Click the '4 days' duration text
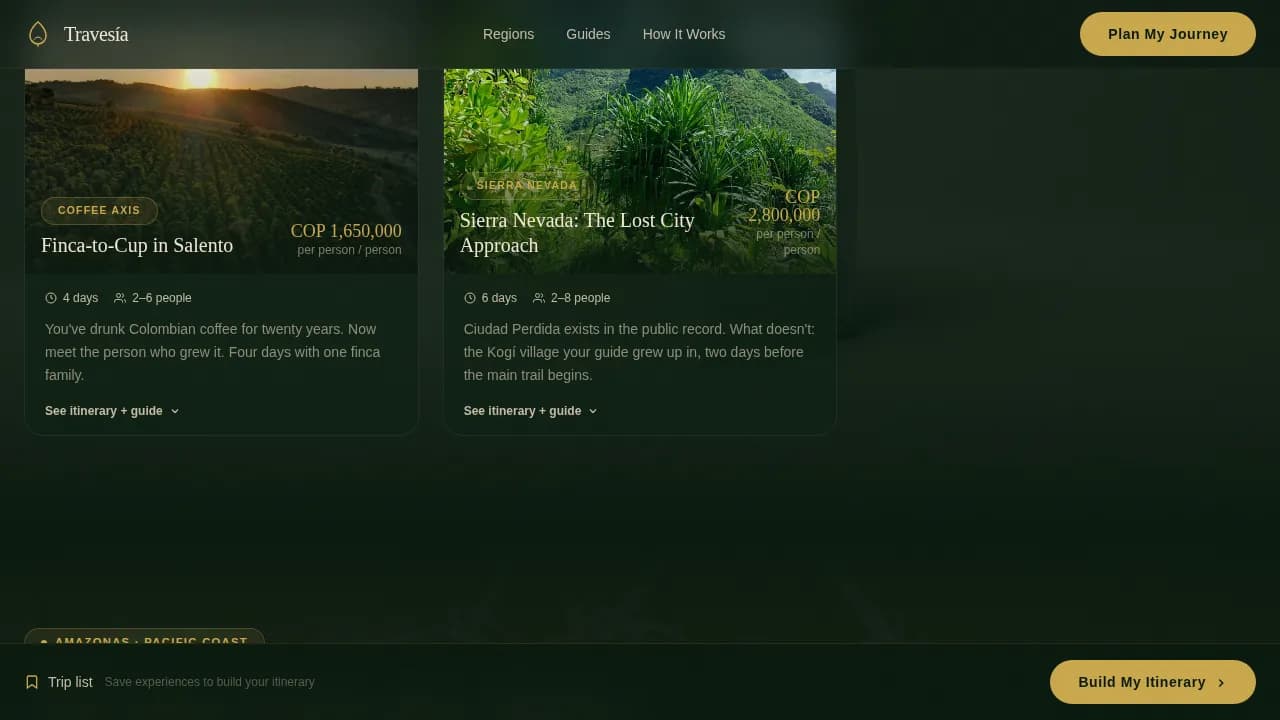Image resolution: width=1280 pixels, height=720 pixels. pos(80,298)
